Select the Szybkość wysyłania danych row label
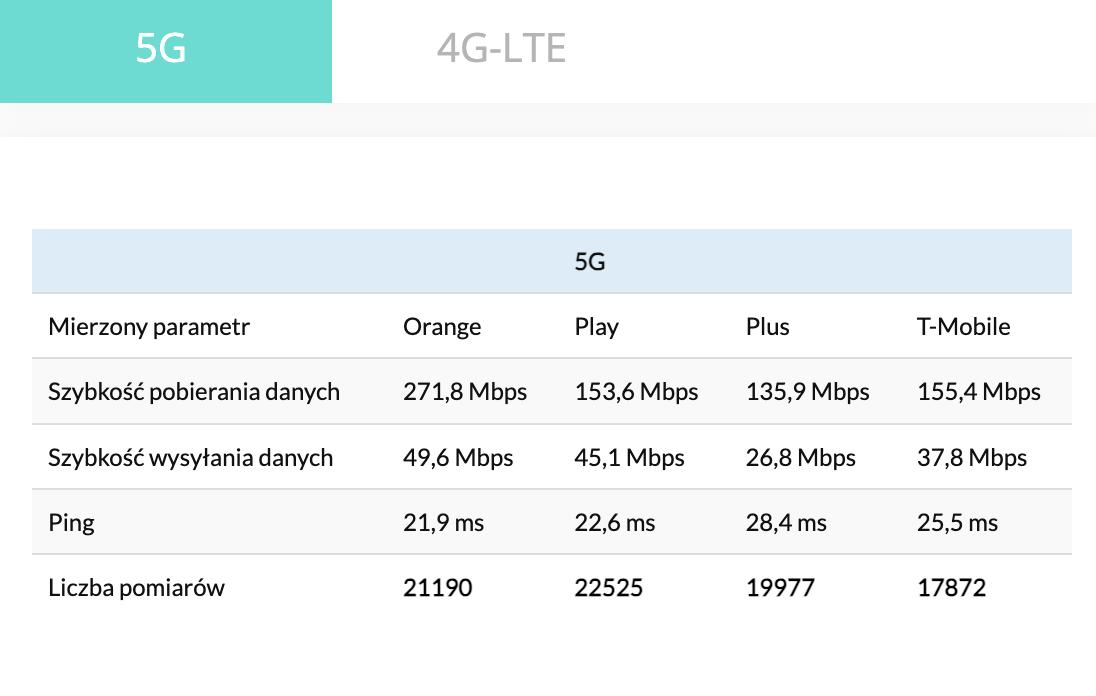The height and width of the screenshot is (696, 1096). (x=190, y=458)
